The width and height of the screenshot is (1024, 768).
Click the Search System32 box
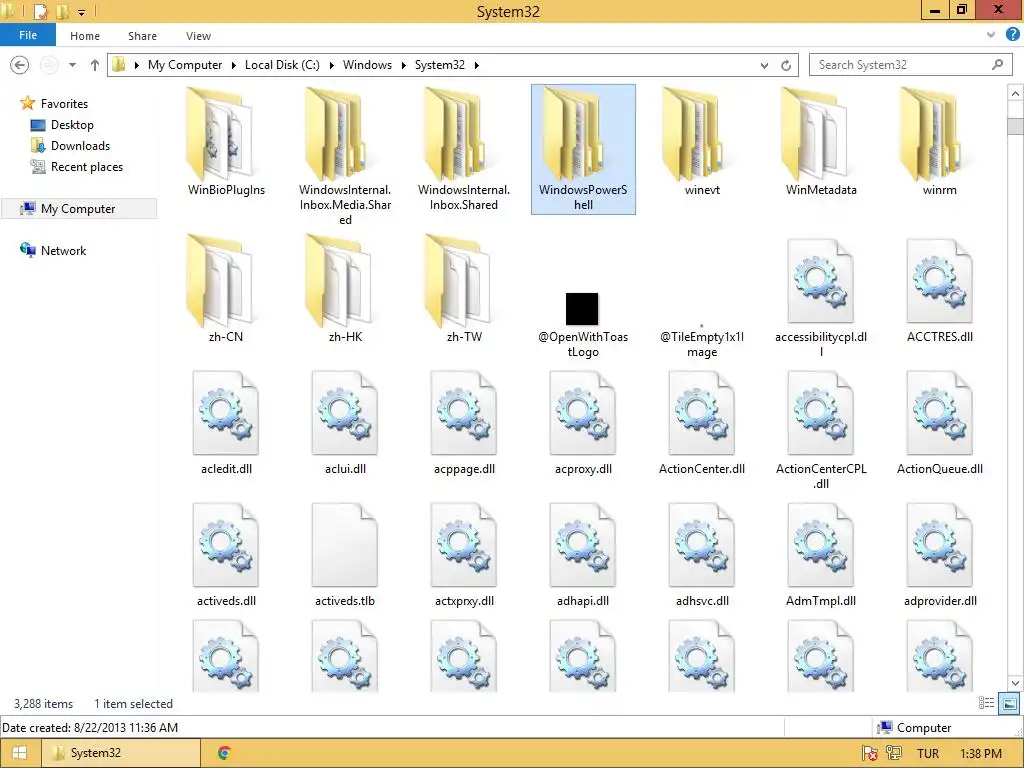(x=911, y=65)
